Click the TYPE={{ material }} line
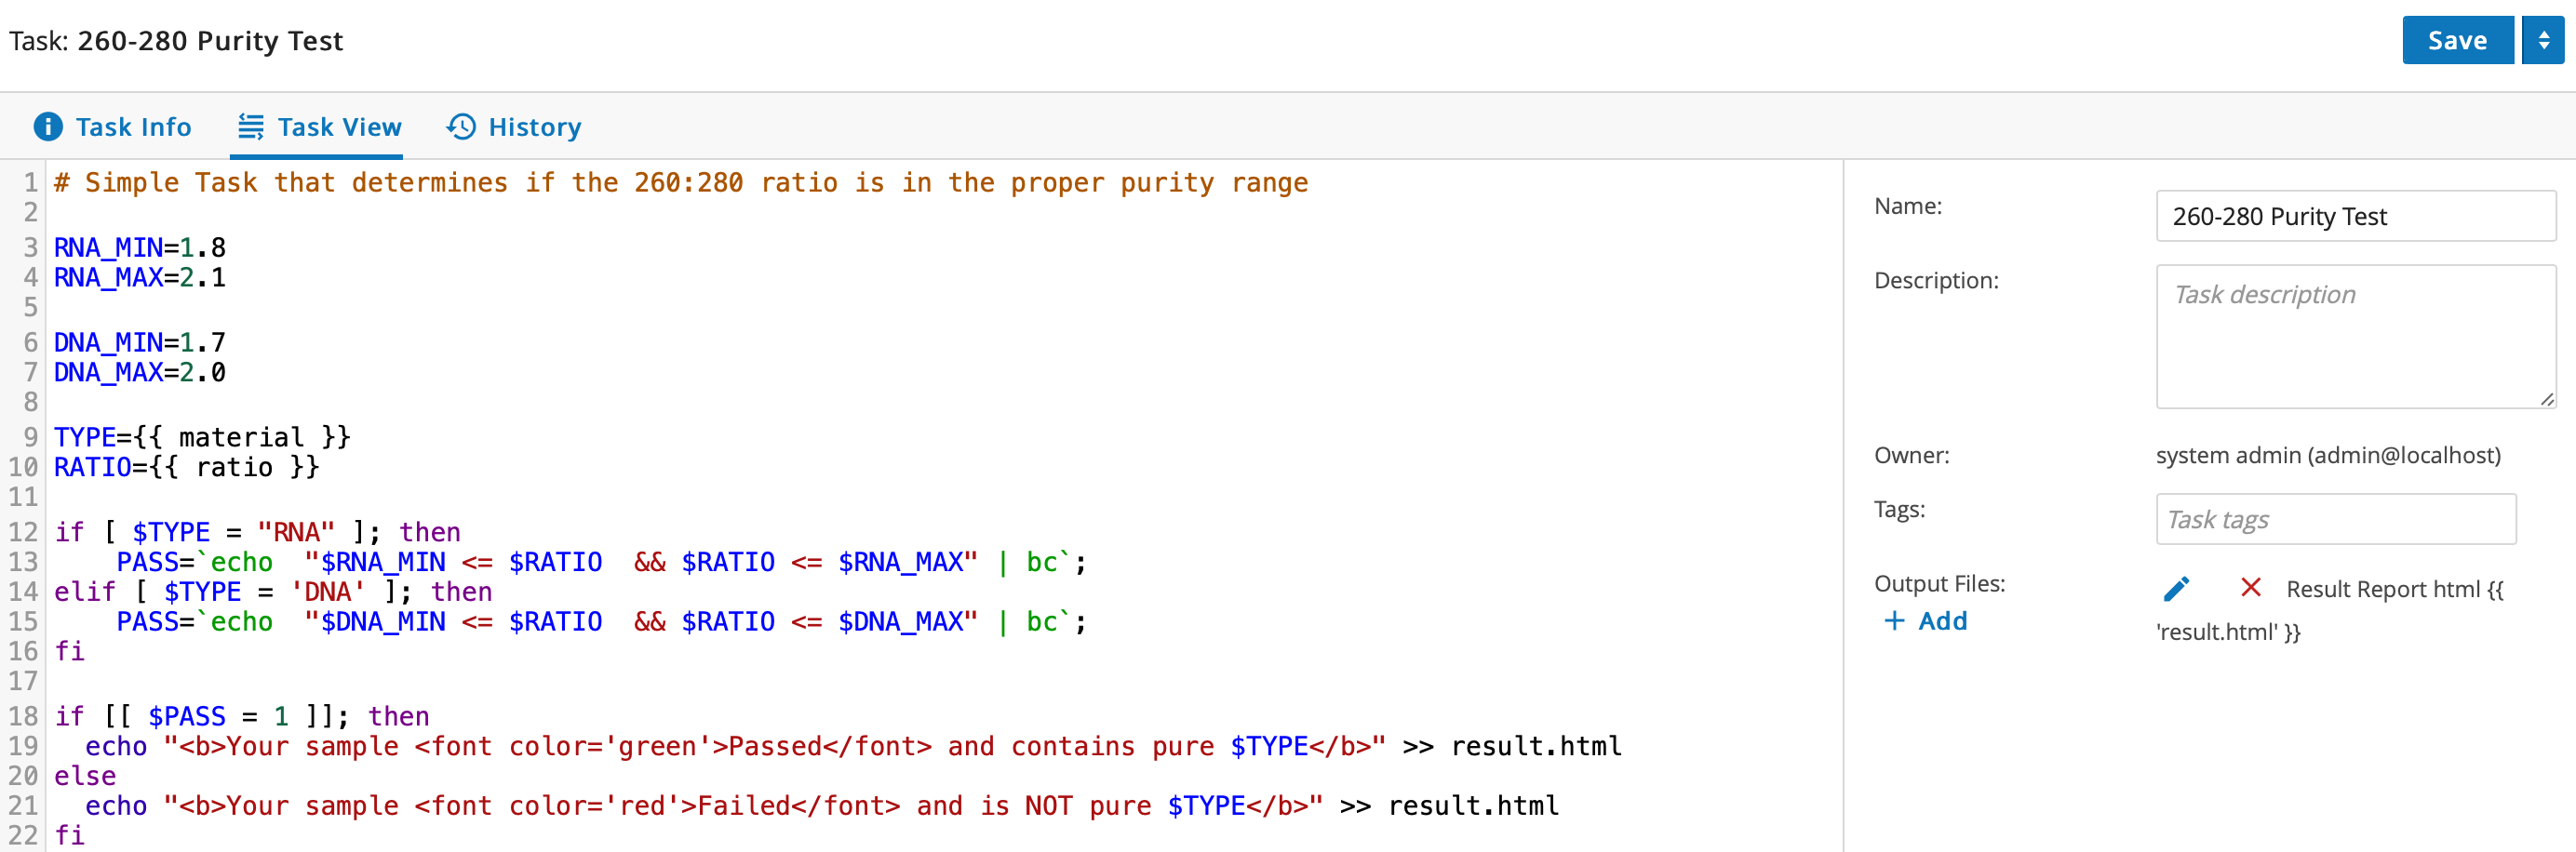Viewport: 2576px width, 852px height. pyautogui.click(x=202, y=437)
